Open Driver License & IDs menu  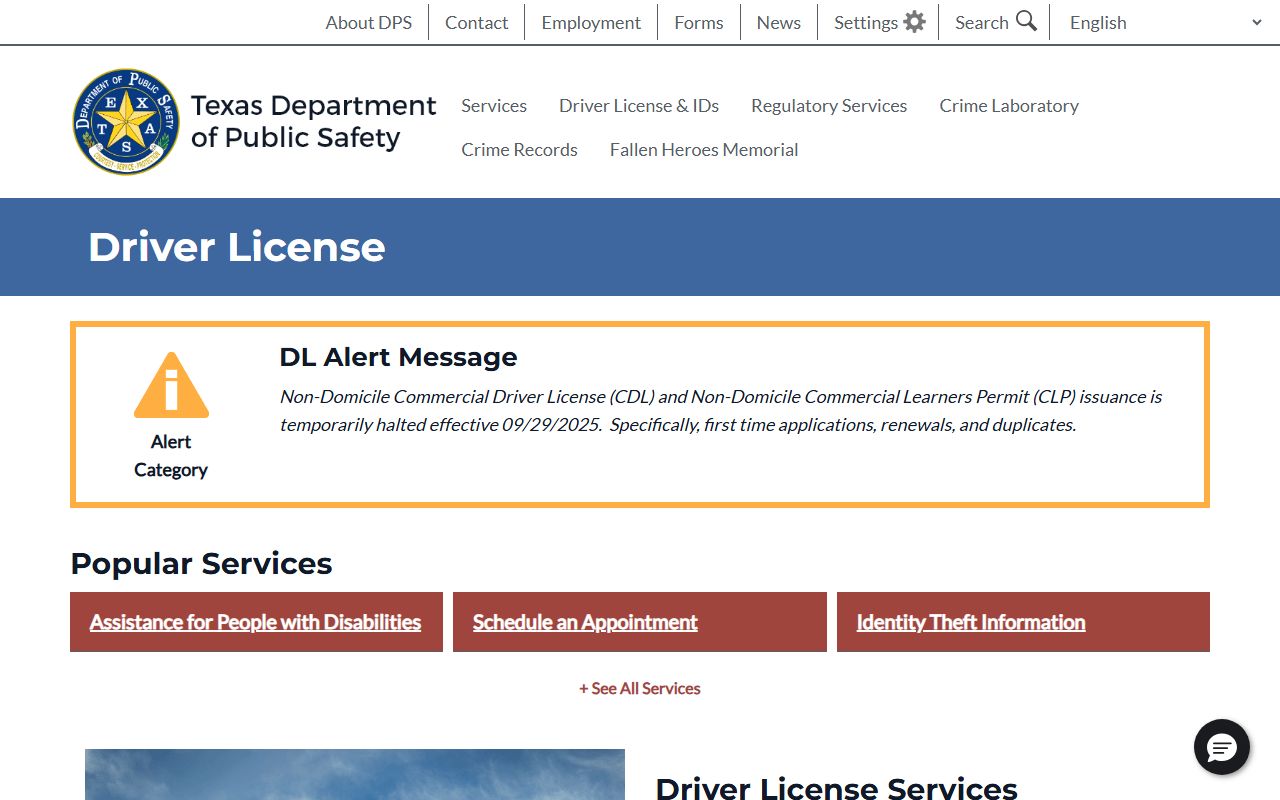click(639, 105)
